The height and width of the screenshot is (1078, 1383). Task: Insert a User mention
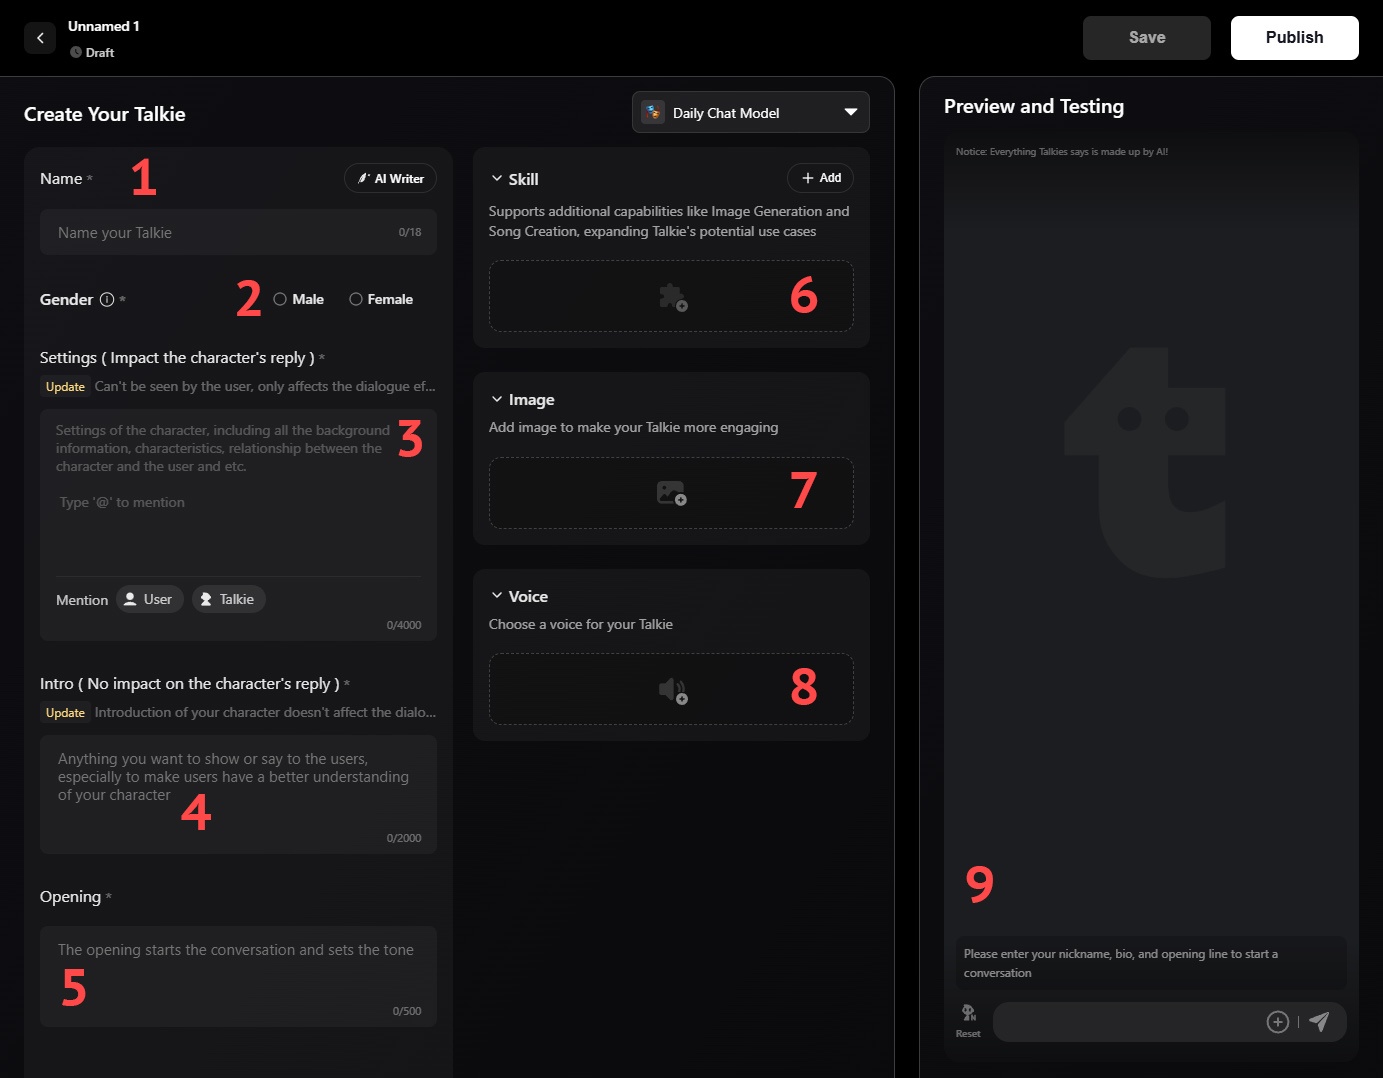(150, 599)
